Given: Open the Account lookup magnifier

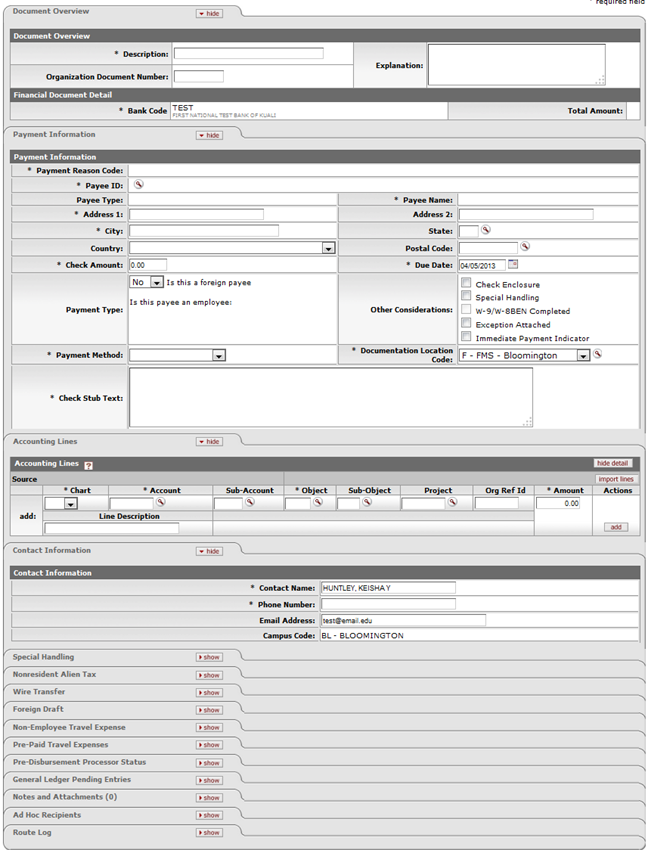Looking at the screenshot, I should pos(161,502).
